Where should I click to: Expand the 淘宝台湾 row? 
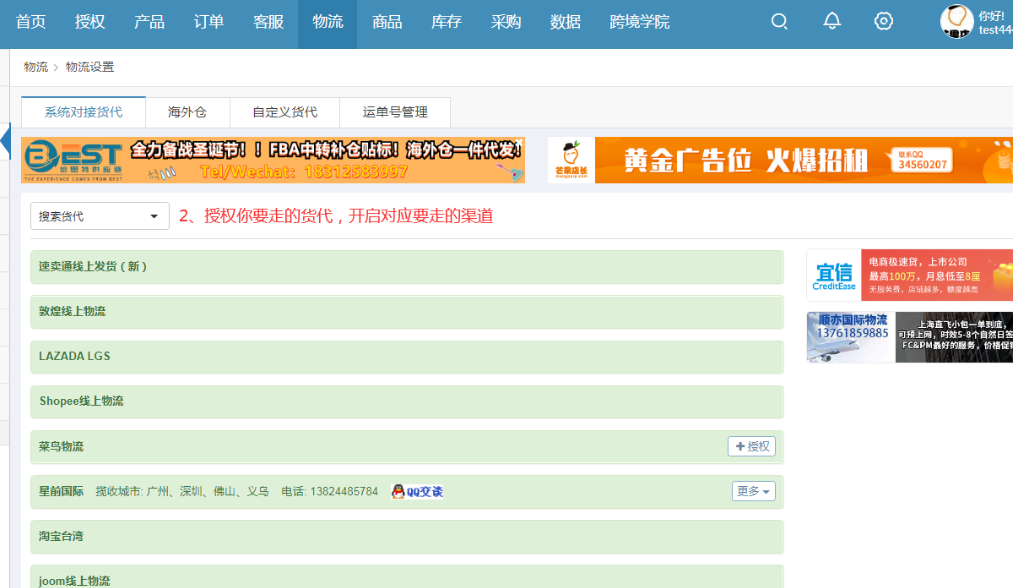click(x=406, y=536)
